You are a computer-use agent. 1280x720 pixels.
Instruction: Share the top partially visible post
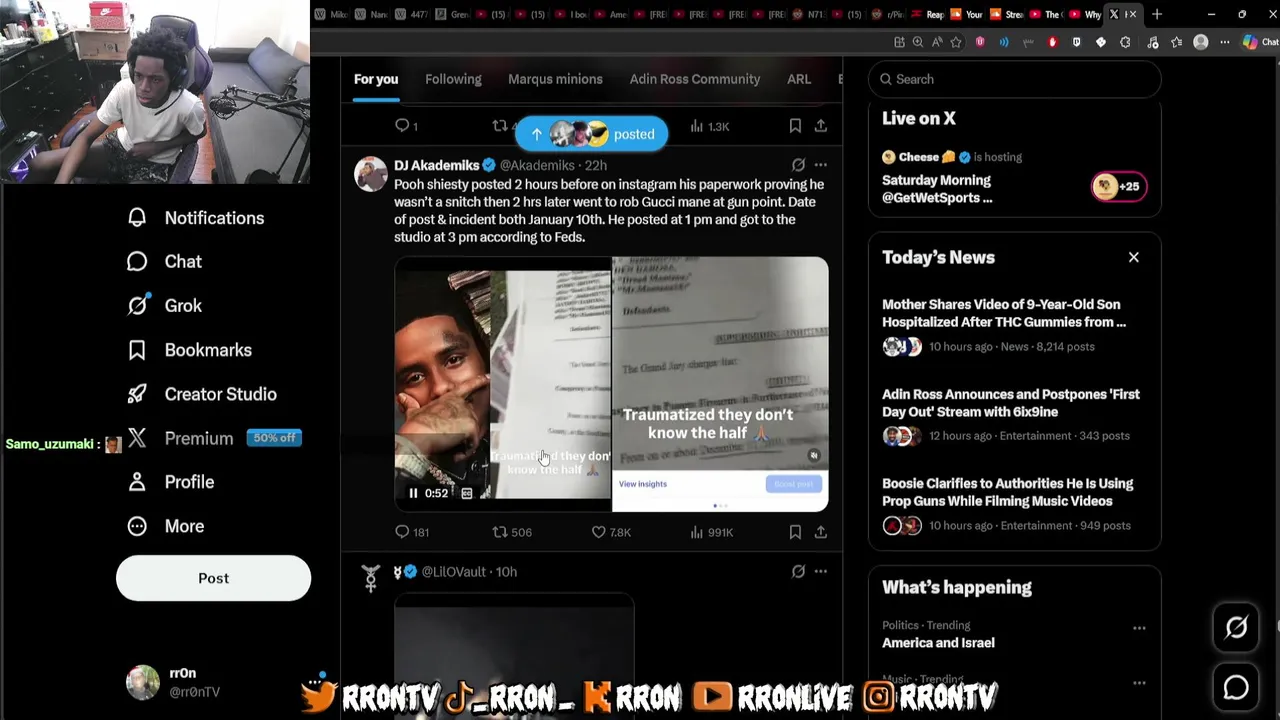821,126
